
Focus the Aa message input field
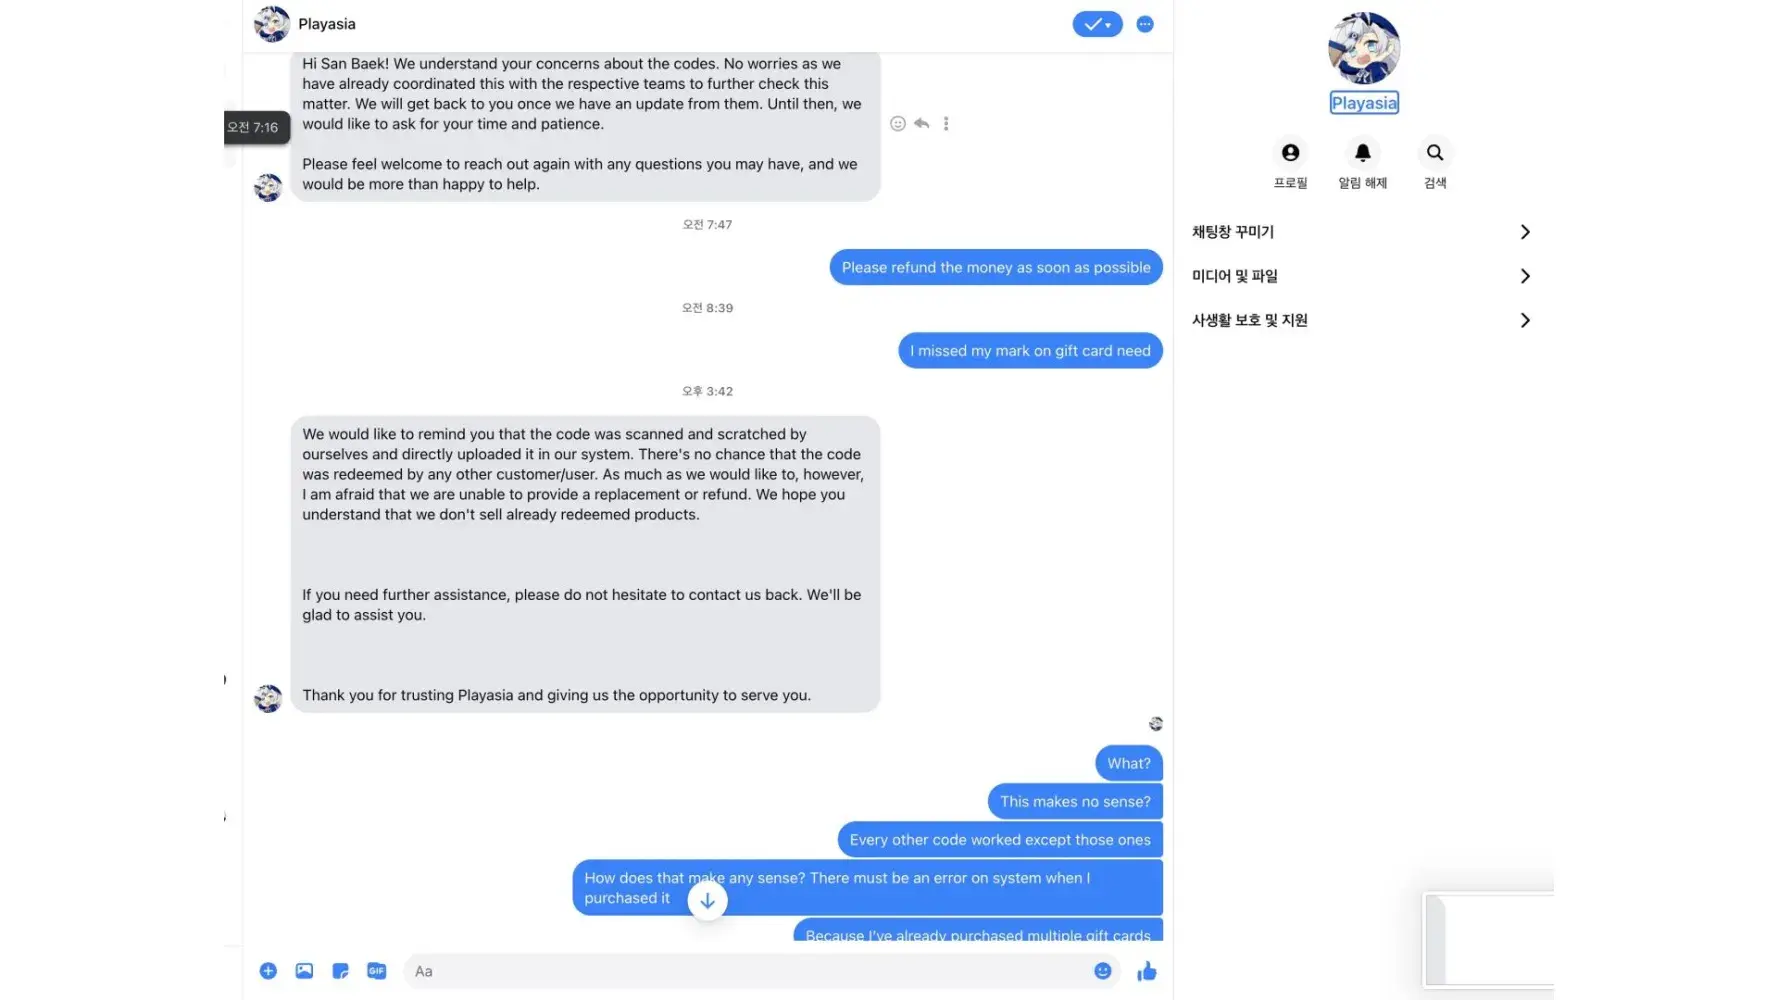[750, 971]
